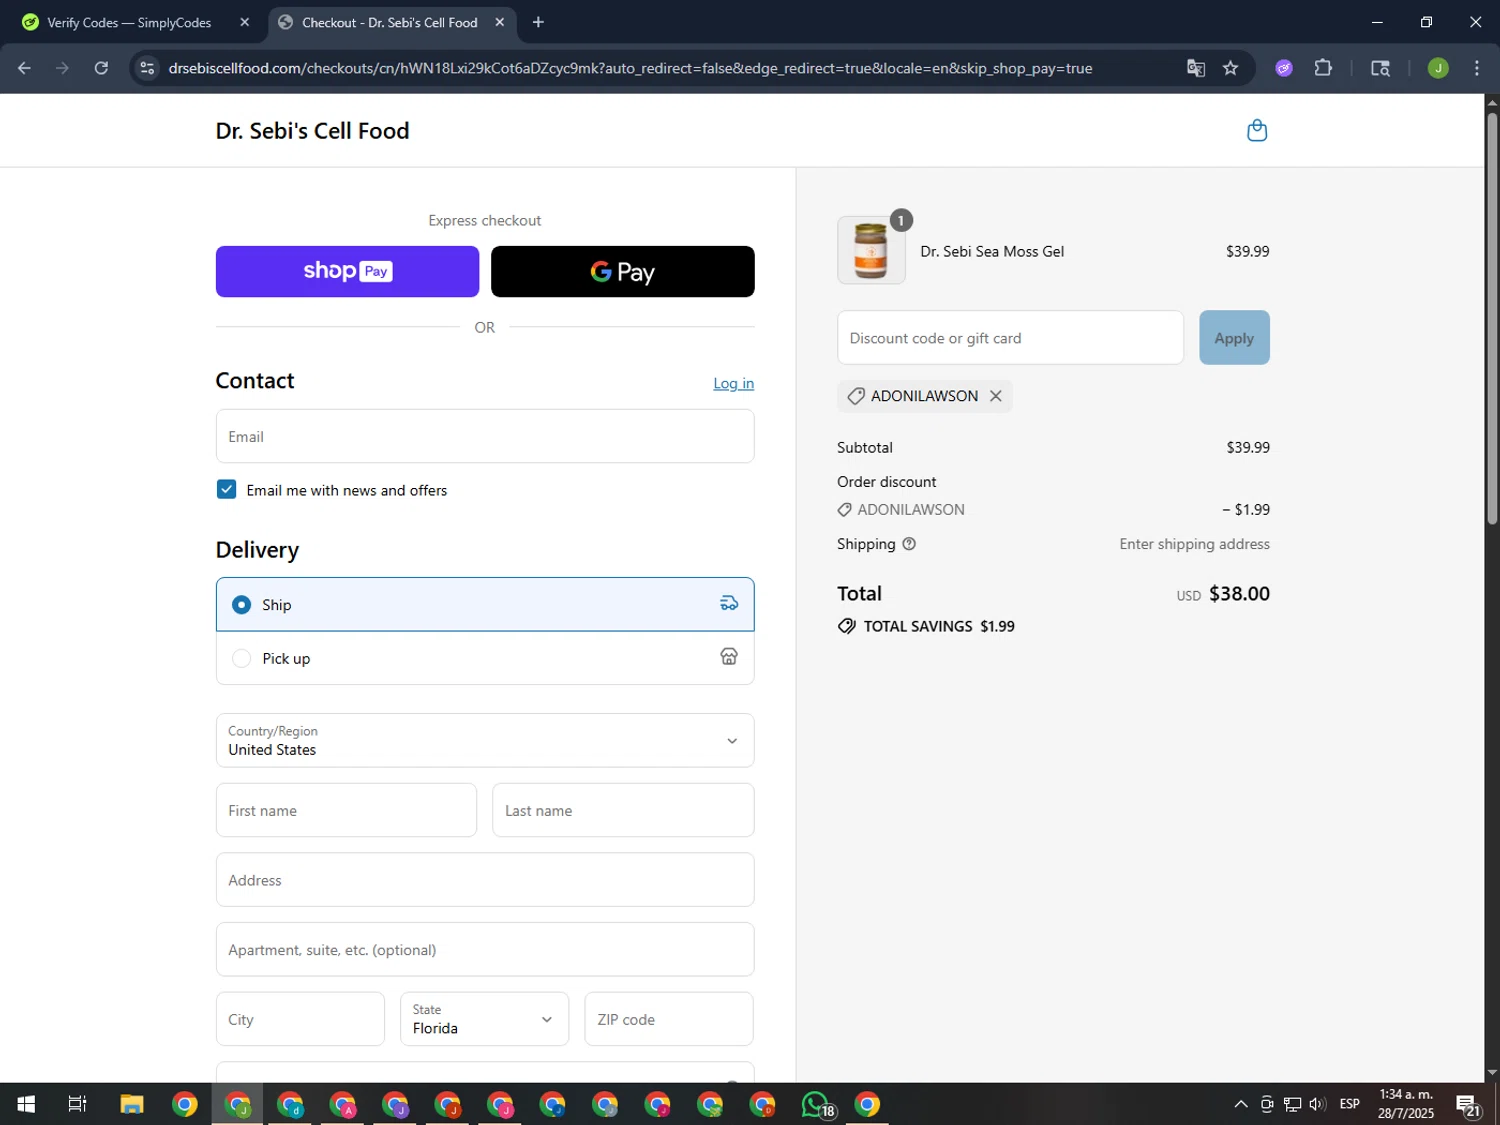1500x1125 pixels.
Task: Remove the ADONILAWSON discount code tag
Action: pyautogui.click(x=995, y=396)
